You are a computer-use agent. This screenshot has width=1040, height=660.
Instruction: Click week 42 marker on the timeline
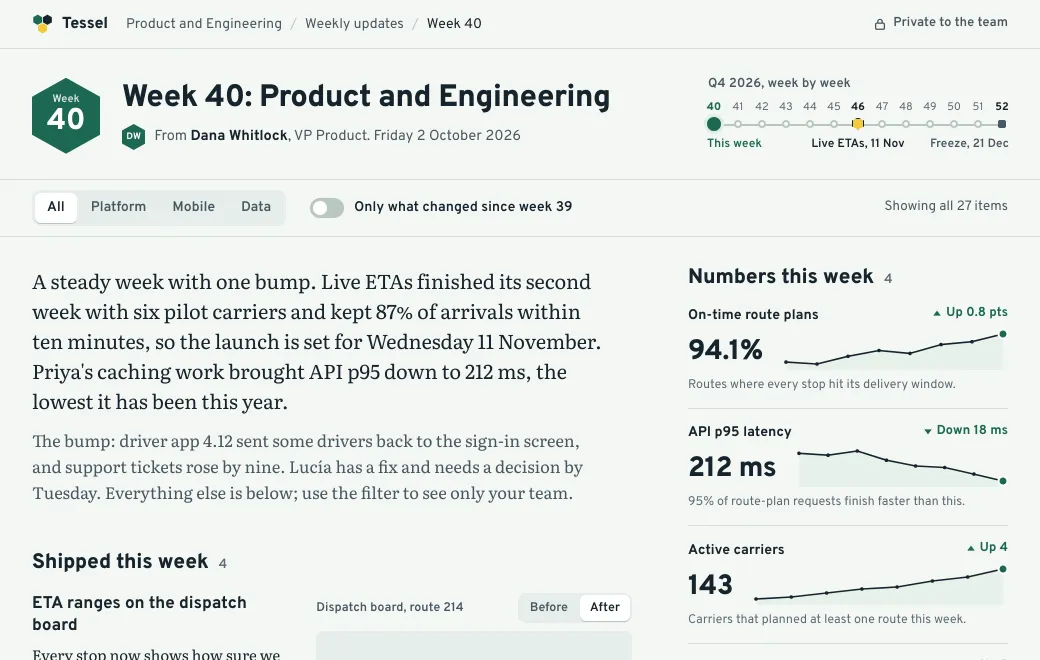click(761, 124)
